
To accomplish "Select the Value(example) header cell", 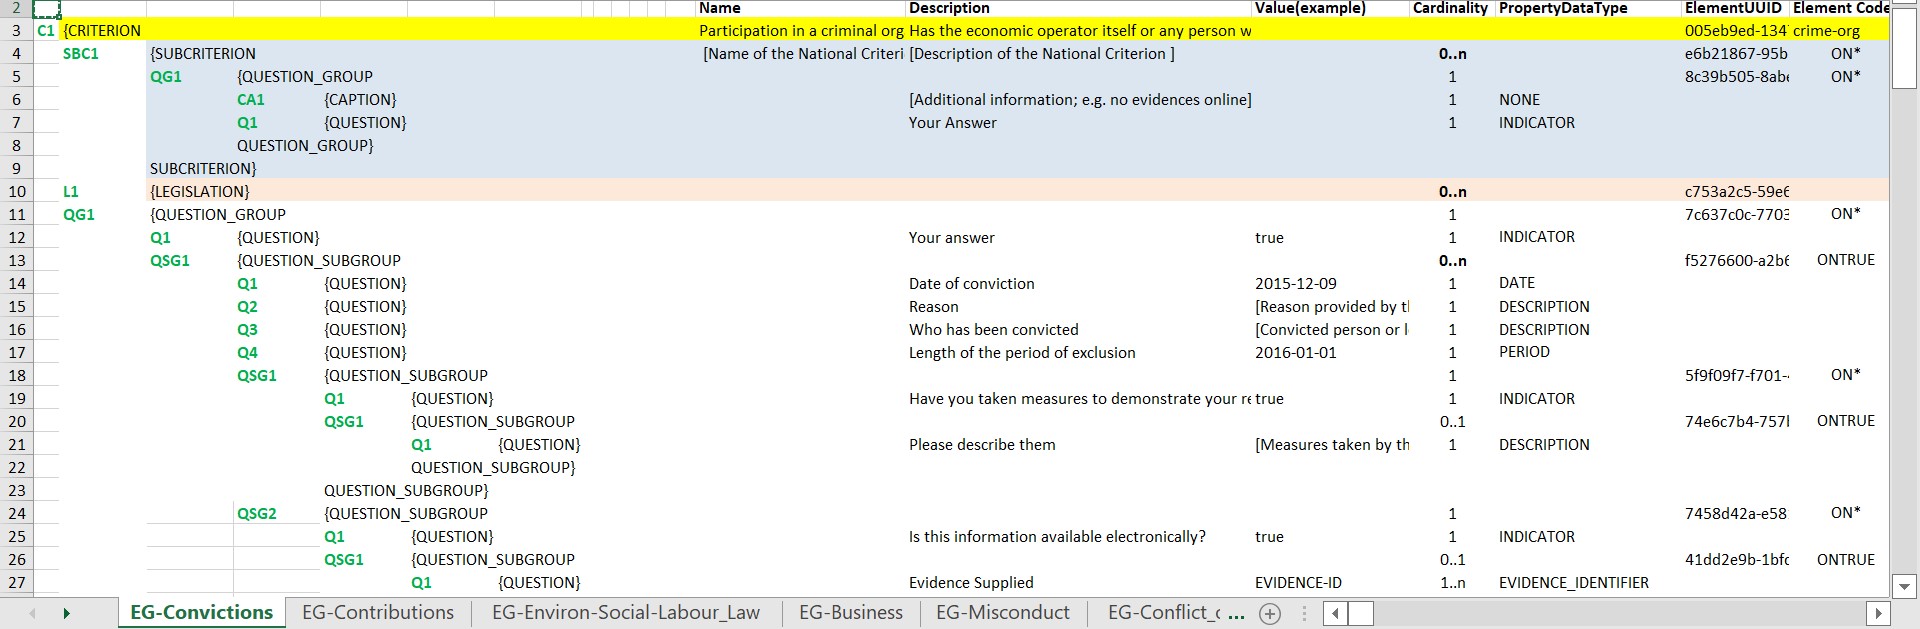I will point(1330,8).
